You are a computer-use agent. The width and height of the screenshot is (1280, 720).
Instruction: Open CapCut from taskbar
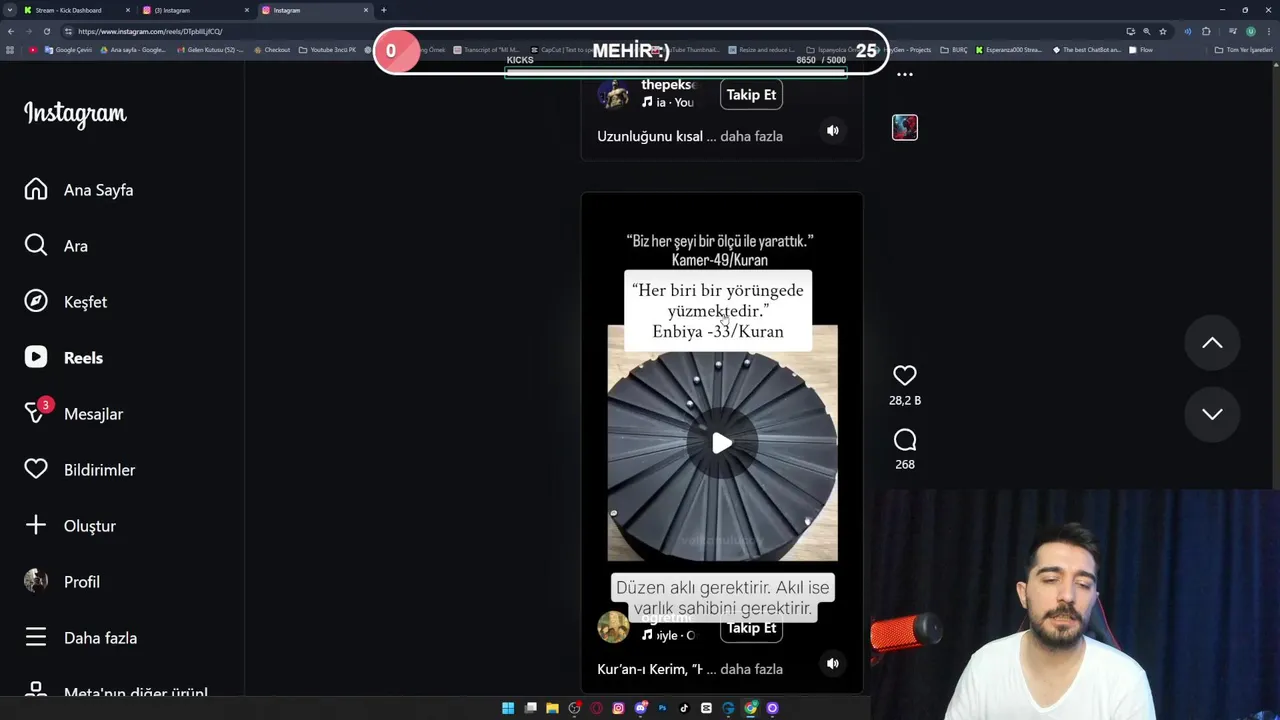(706, 708)
